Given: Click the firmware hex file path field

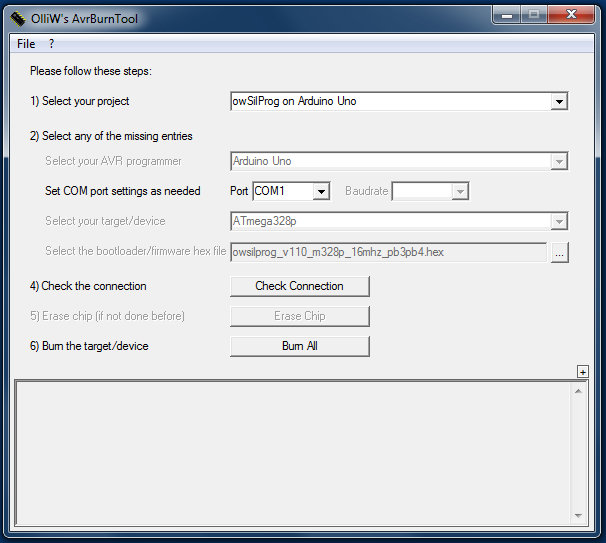Looking at the screenshot, I should tap(388, 253).
